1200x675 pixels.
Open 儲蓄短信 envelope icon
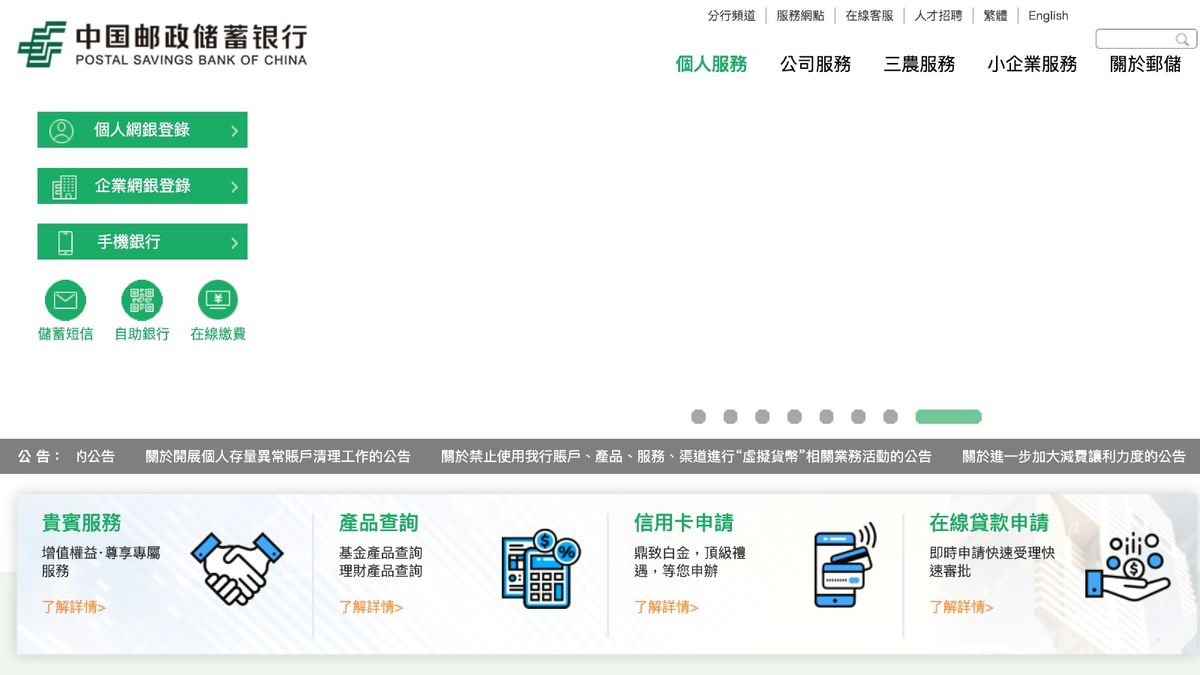pyautogui.click(x=66, y=300)
